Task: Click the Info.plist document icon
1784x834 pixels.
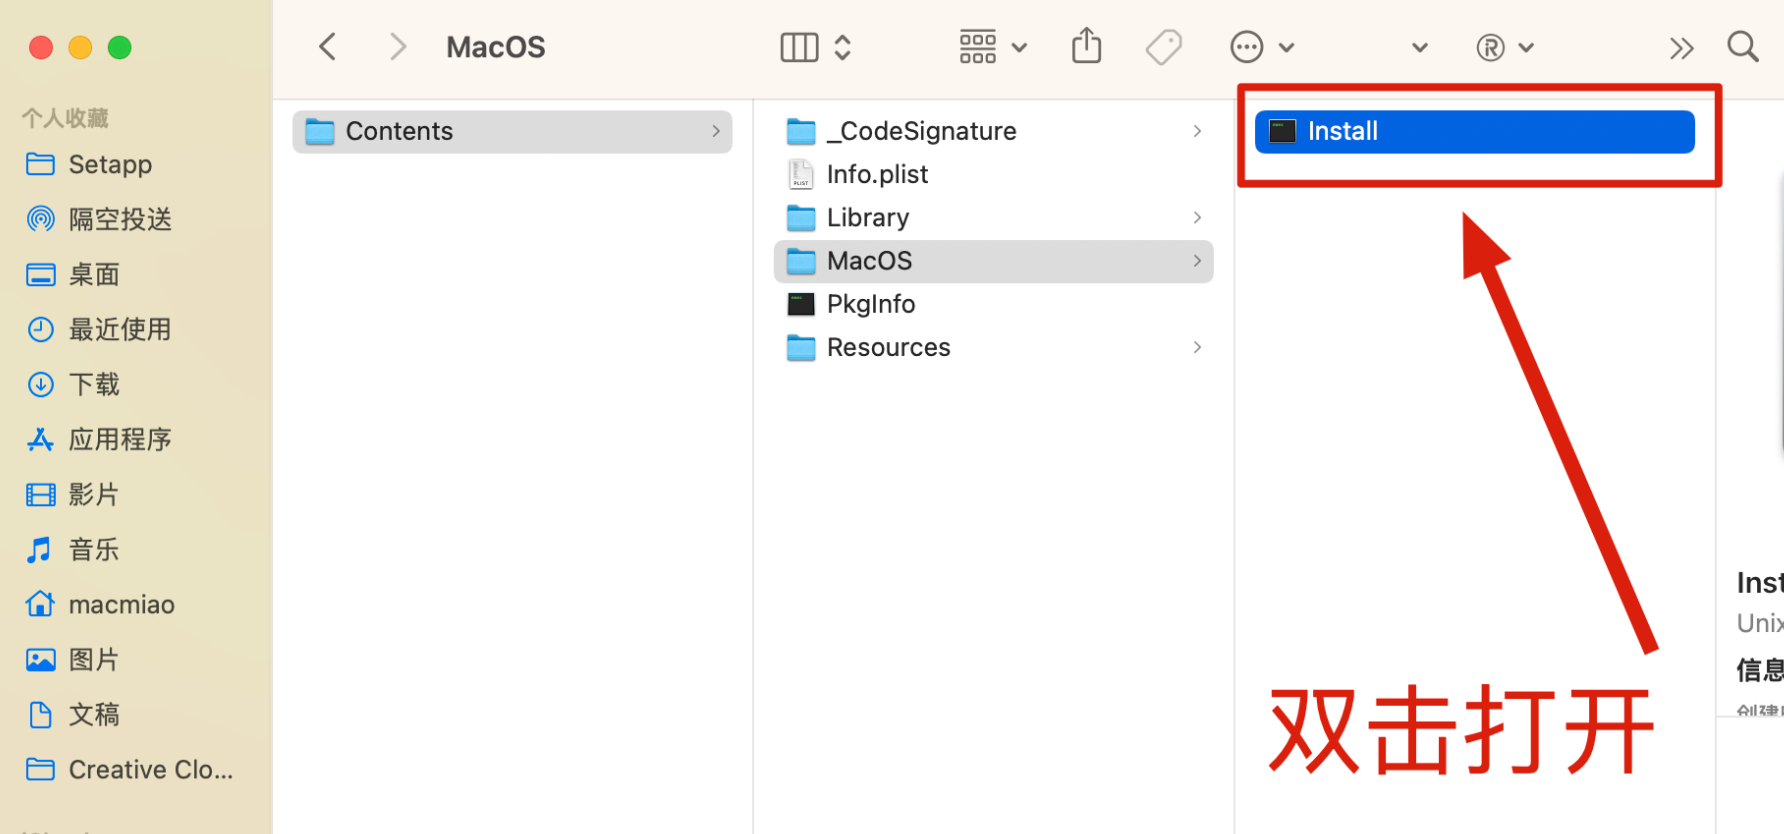Action: click(801, 174)
